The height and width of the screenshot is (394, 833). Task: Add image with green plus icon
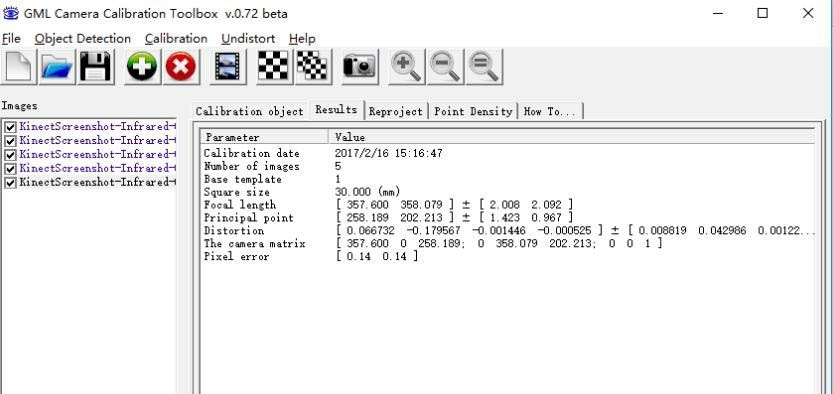[x=142, y=67]
